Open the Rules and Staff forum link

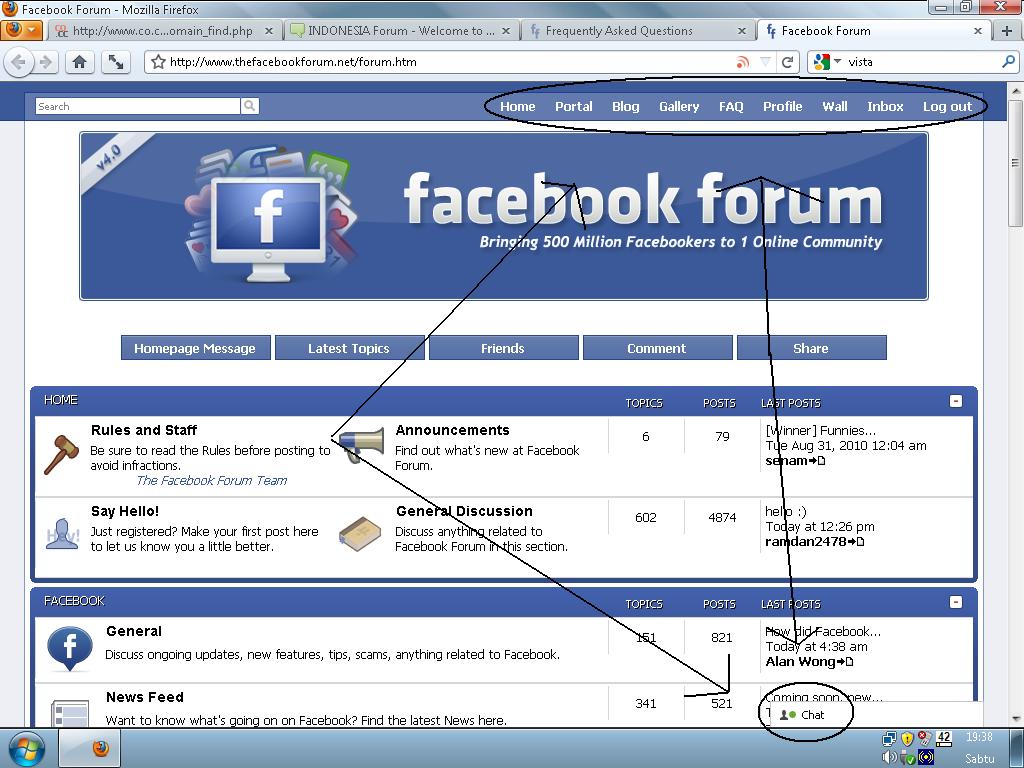(144, 430)
